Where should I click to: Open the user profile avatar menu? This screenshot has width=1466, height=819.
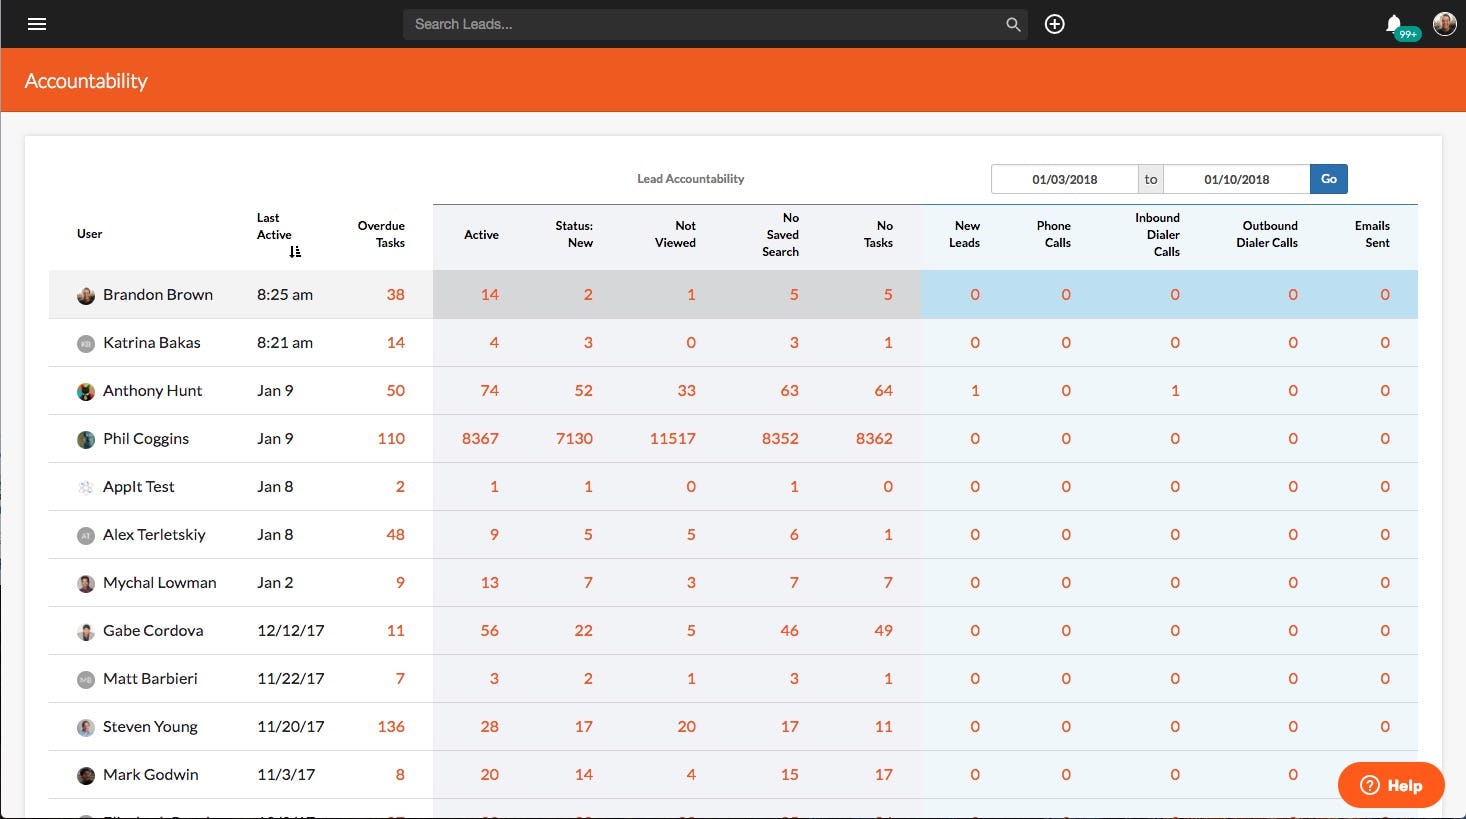[1444, 24]
